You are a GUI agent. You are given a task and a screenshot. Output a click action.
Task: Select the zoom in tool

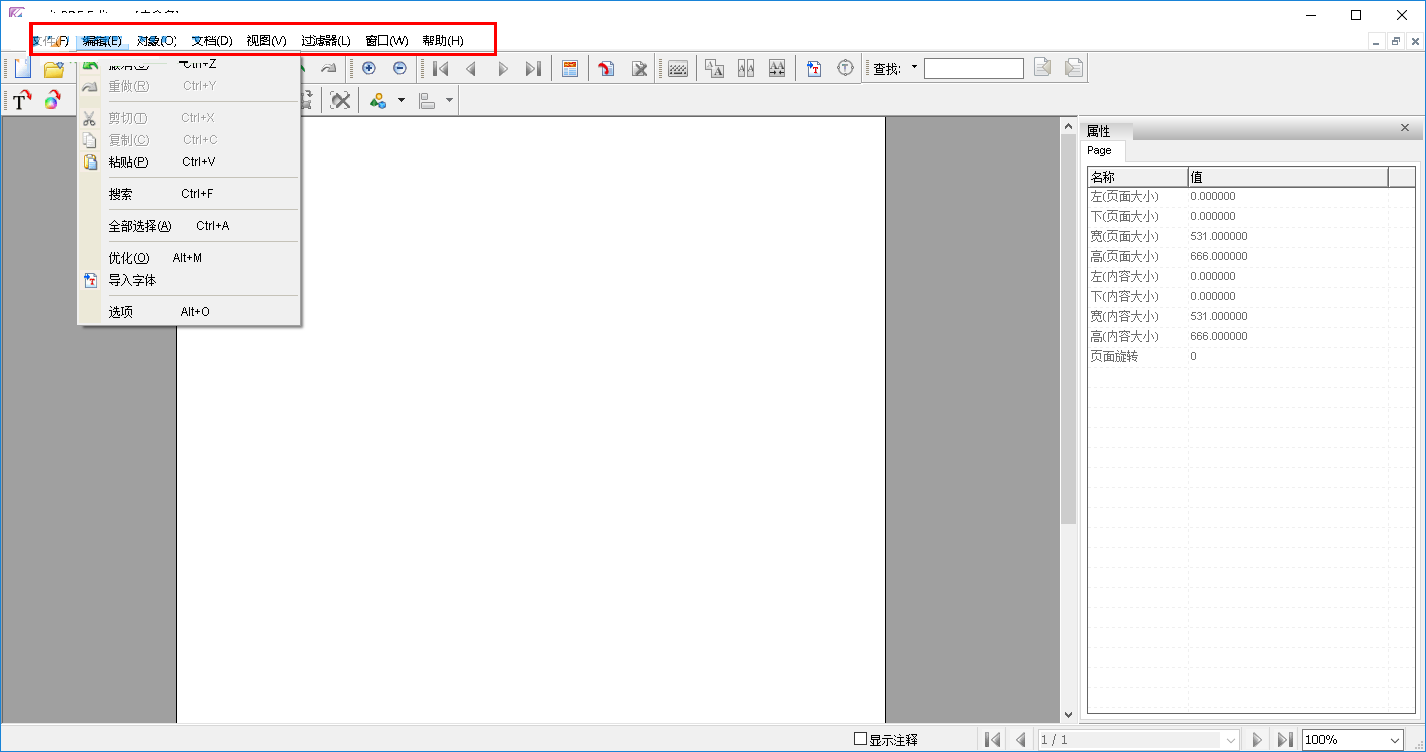pos(368,68)
